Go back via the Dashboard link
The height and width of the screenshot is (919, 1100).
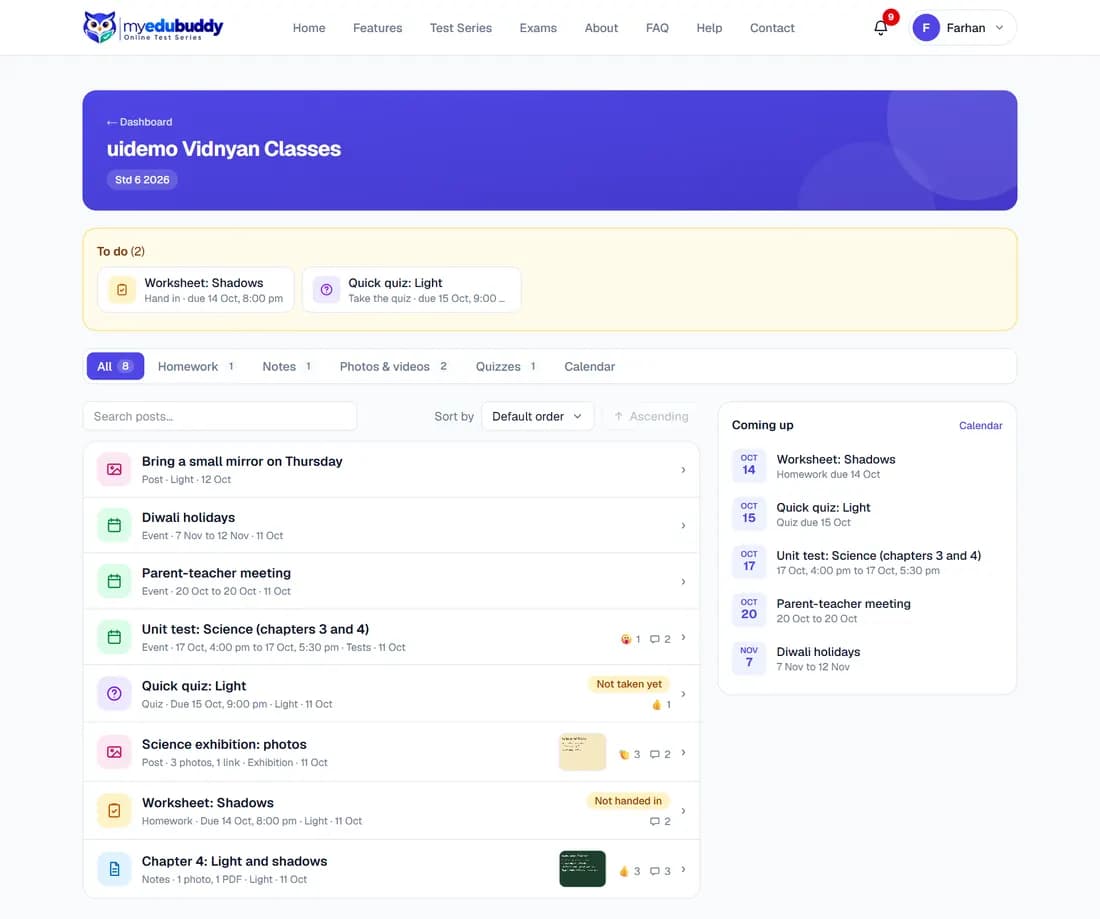(x=140, y=122)
